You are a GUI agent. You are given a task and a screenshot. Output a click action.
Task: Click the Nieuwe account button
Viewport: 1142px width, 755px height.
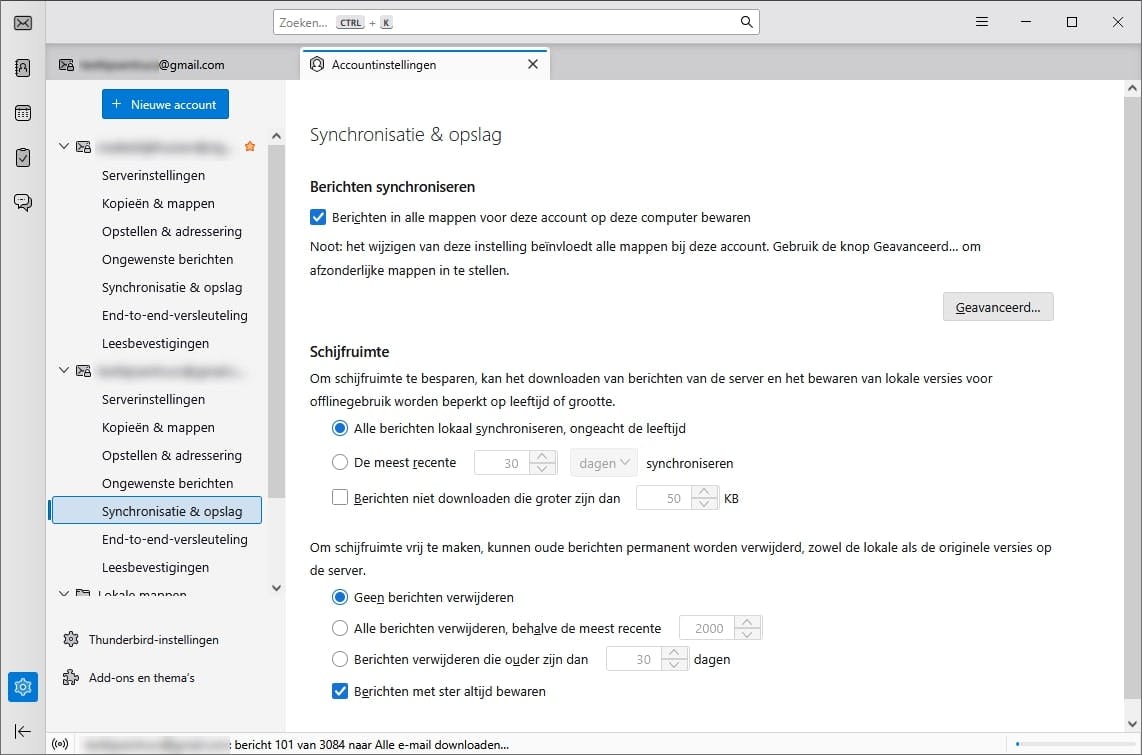tap(165, 103)
